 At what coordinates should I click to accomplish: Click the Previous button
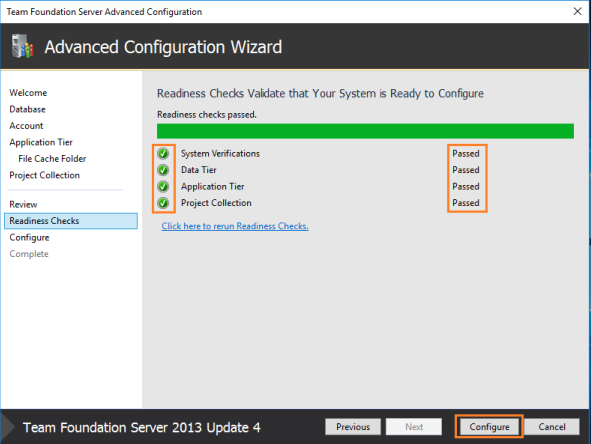[353, 427]
